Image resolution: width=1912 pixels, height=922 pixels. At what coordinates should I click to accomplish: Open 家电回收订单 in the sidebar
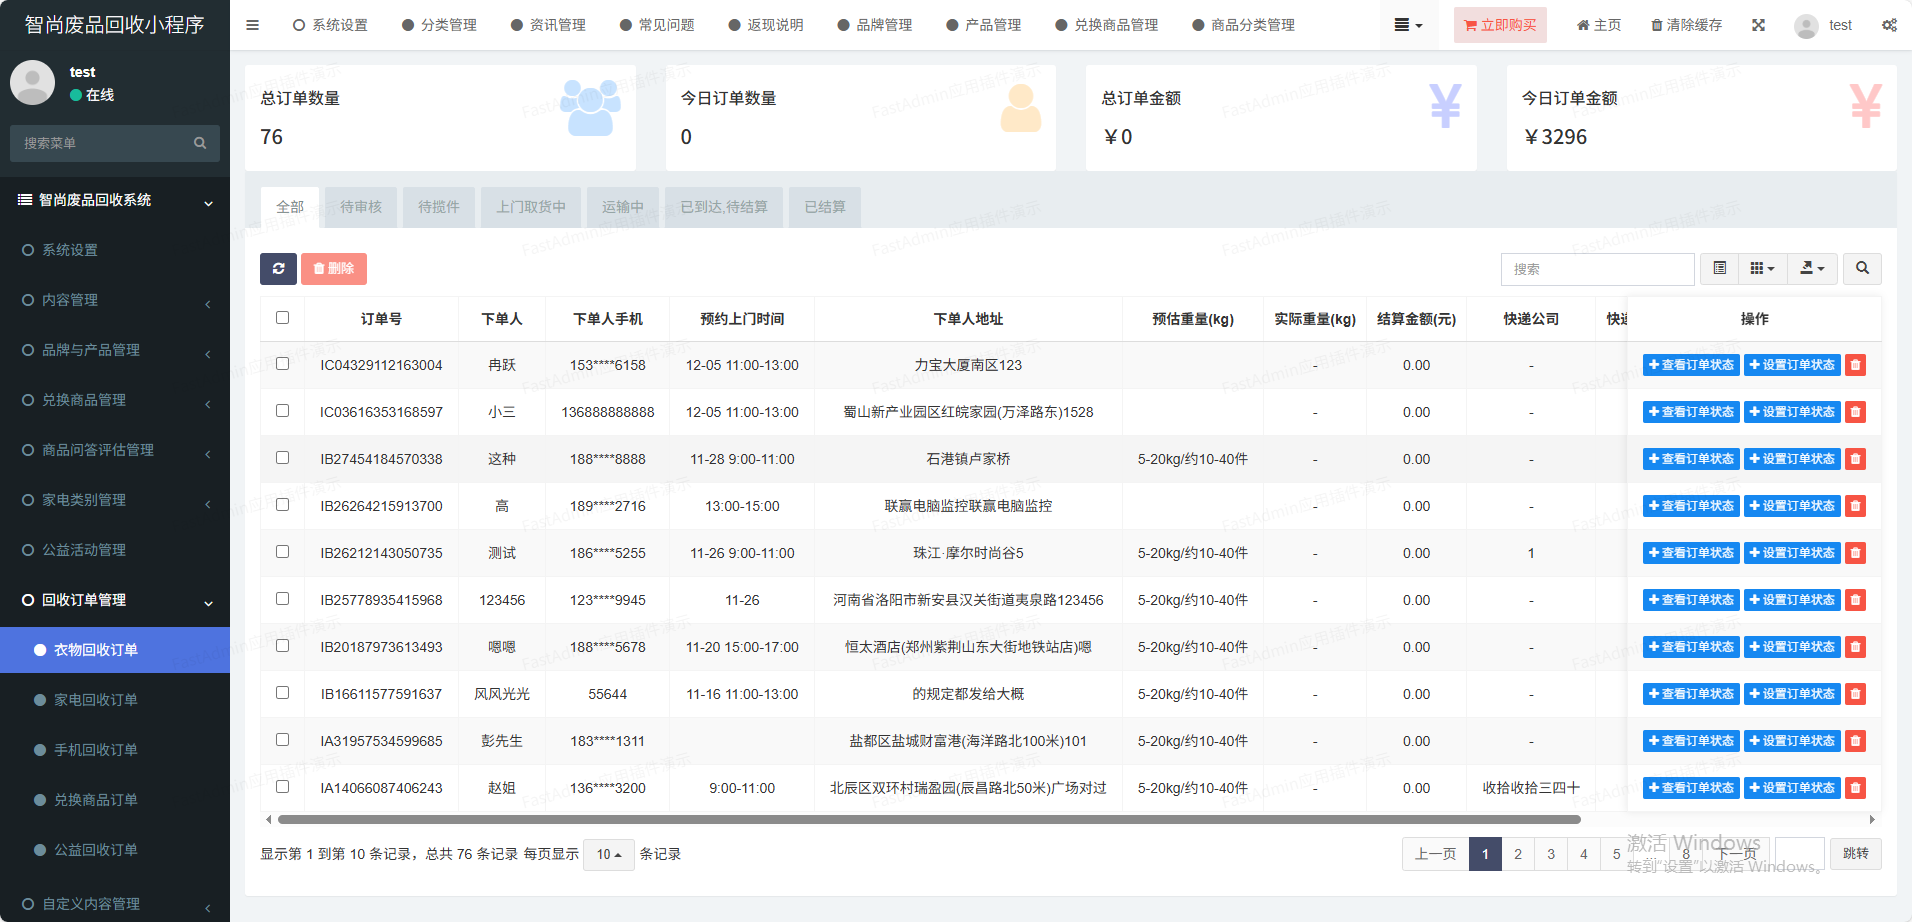96,700
